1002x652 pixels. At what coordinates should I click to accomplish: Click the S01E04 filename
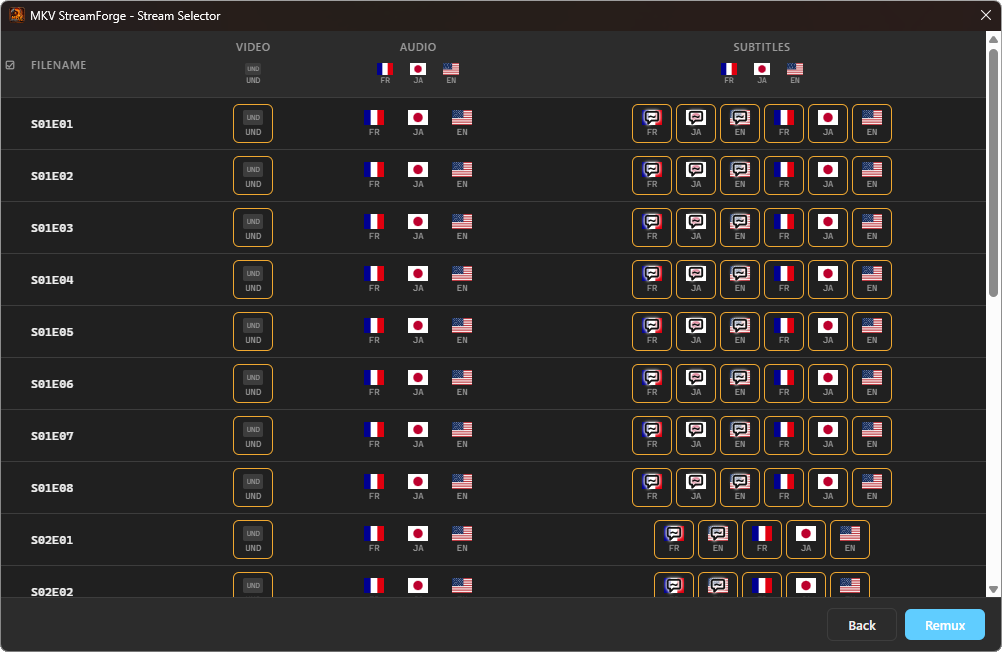point(52,280)
